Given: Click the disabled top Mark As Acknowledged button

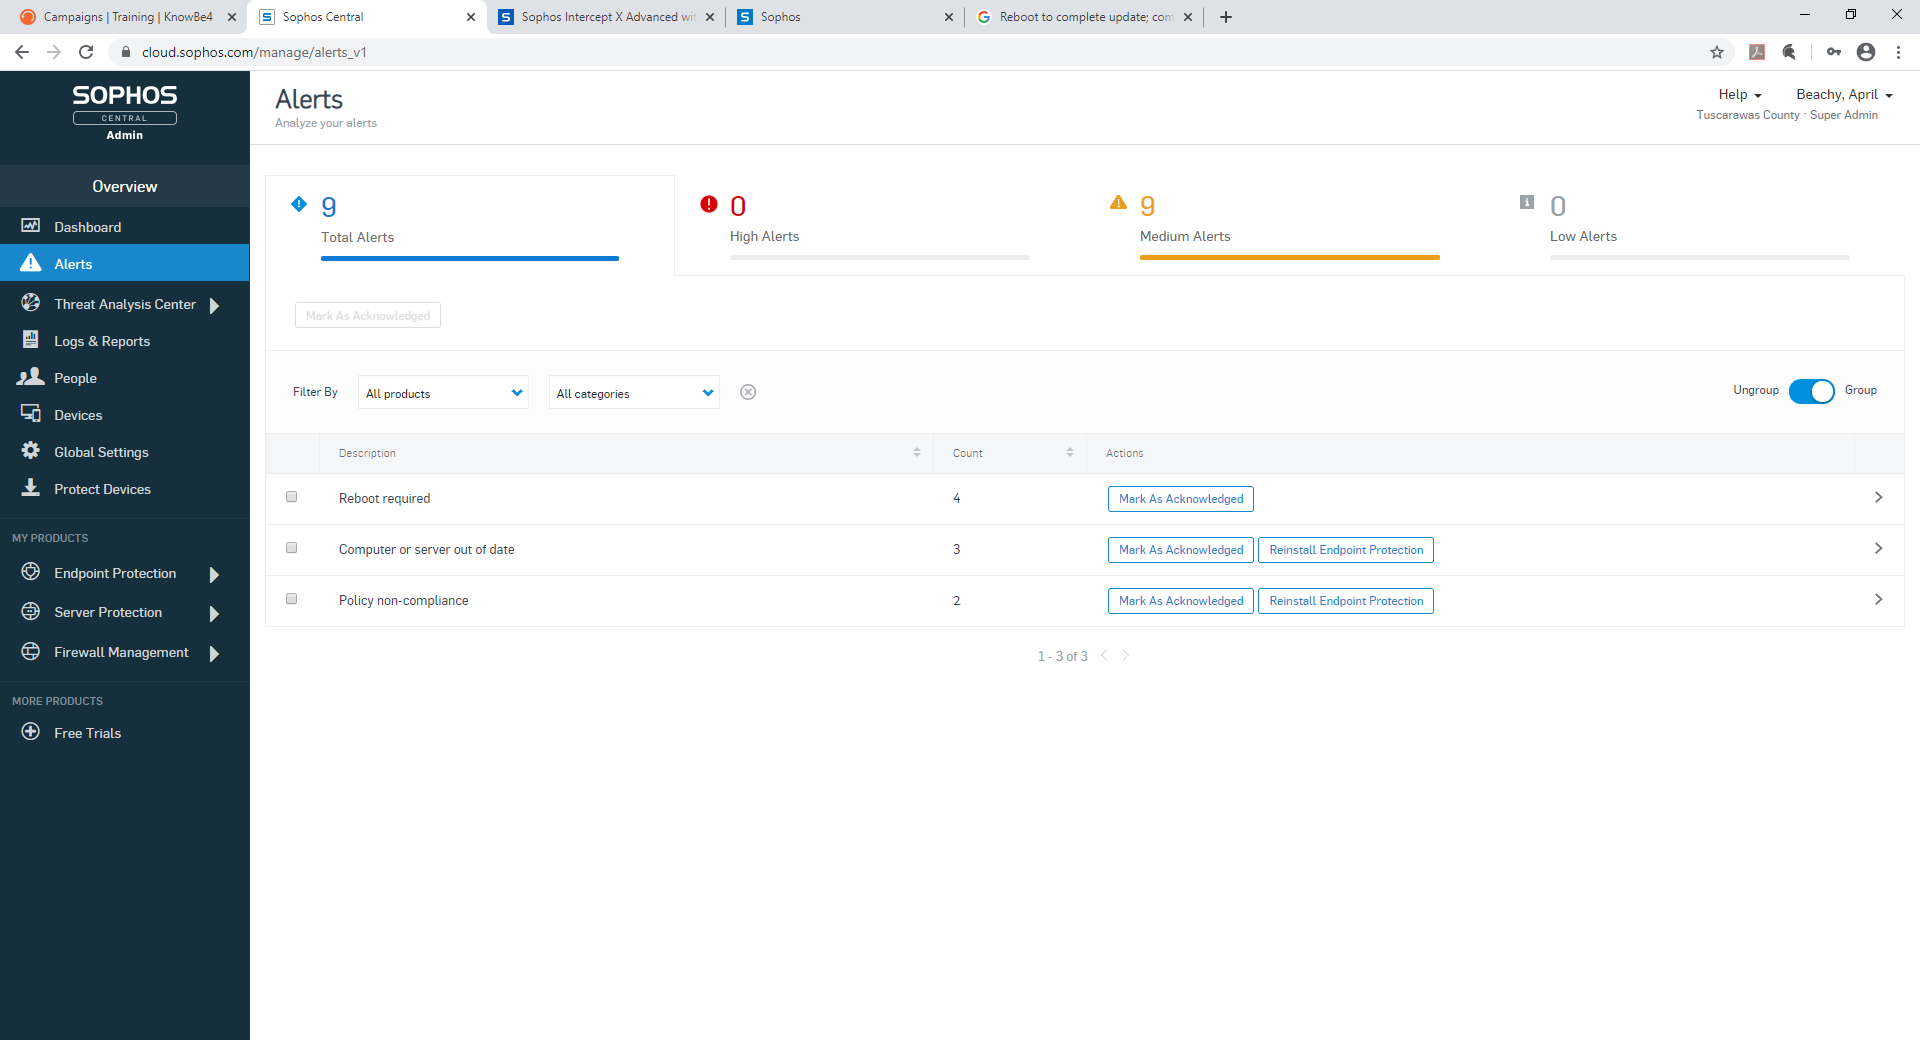Looking at the screenshot, I should 368,315.
